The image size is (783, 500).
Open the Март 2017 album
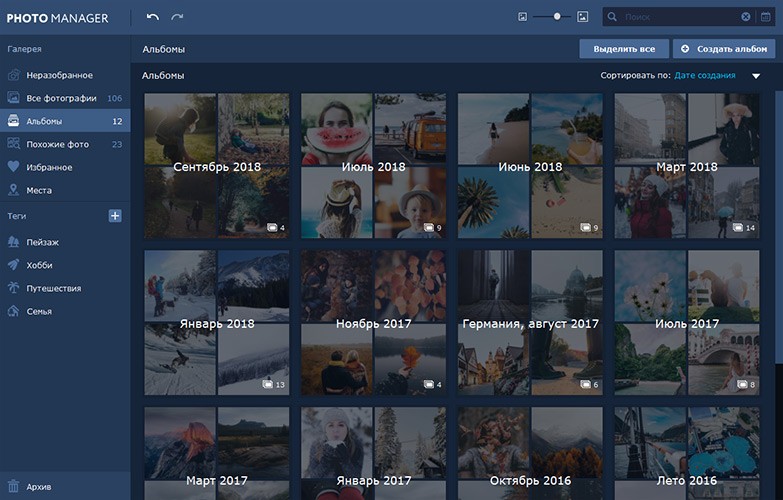(x=217, y=454)
